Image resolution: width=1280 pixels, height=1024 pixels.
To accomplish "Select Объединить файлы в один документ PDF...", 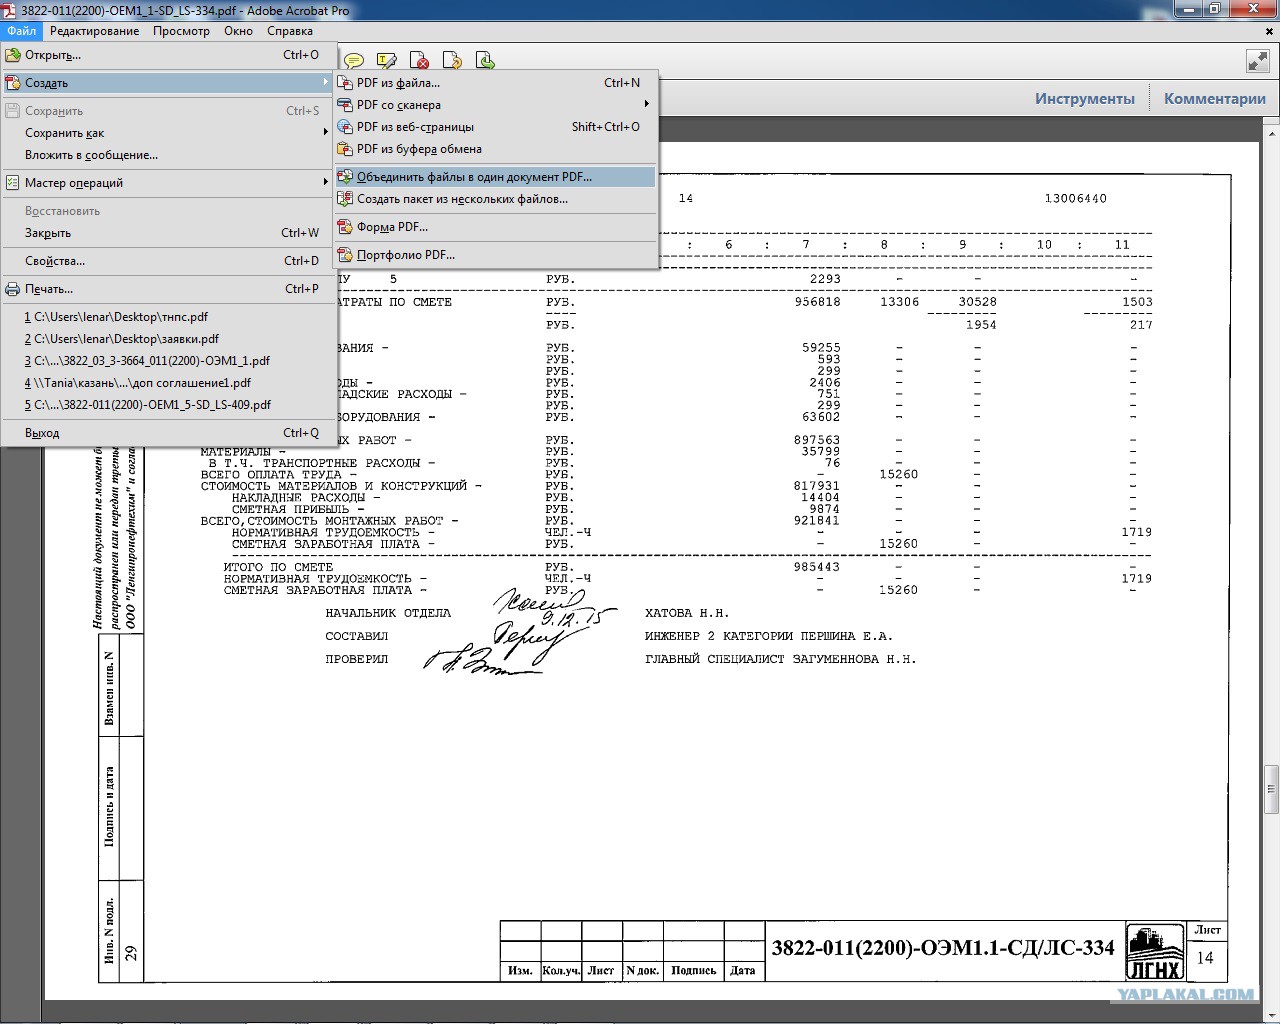I will (x=495, y=177).
